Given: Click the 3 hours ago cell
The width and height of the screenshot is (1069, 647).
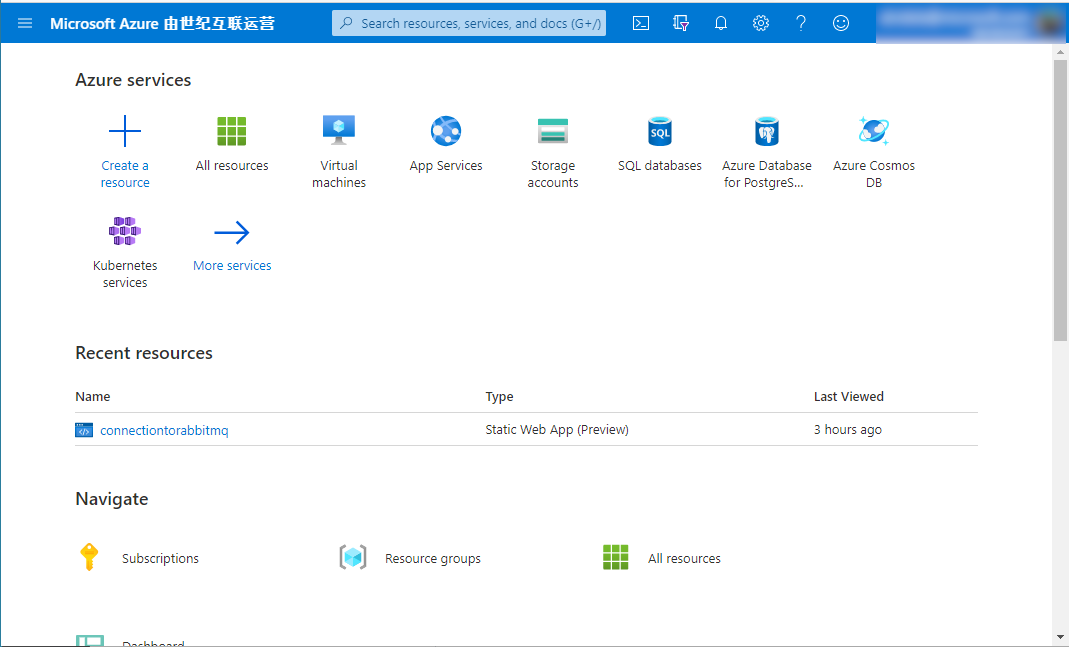Looking at the screenshot, I should click(x=847, y=430).
